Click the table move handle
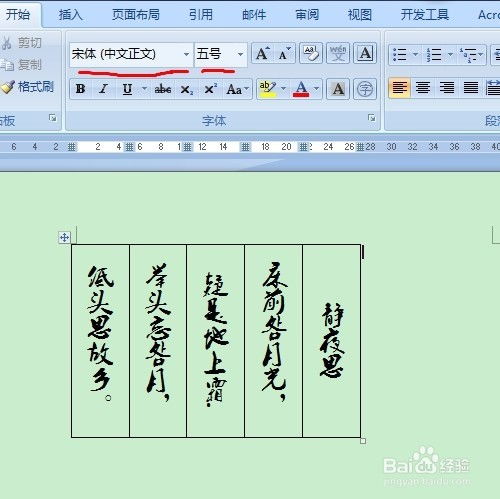 64,238
